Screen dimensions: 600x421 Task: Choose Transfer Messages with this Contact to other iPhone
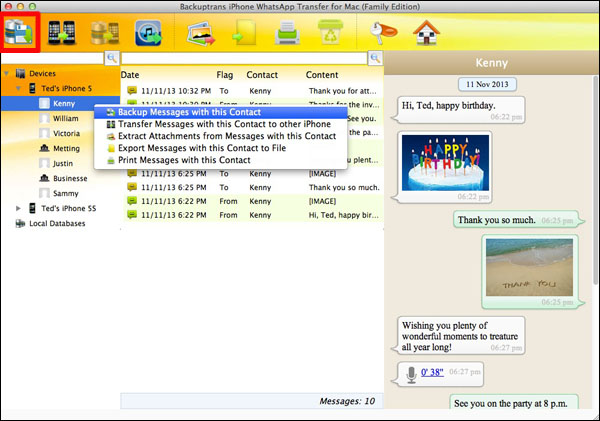[x=221, y=124]
